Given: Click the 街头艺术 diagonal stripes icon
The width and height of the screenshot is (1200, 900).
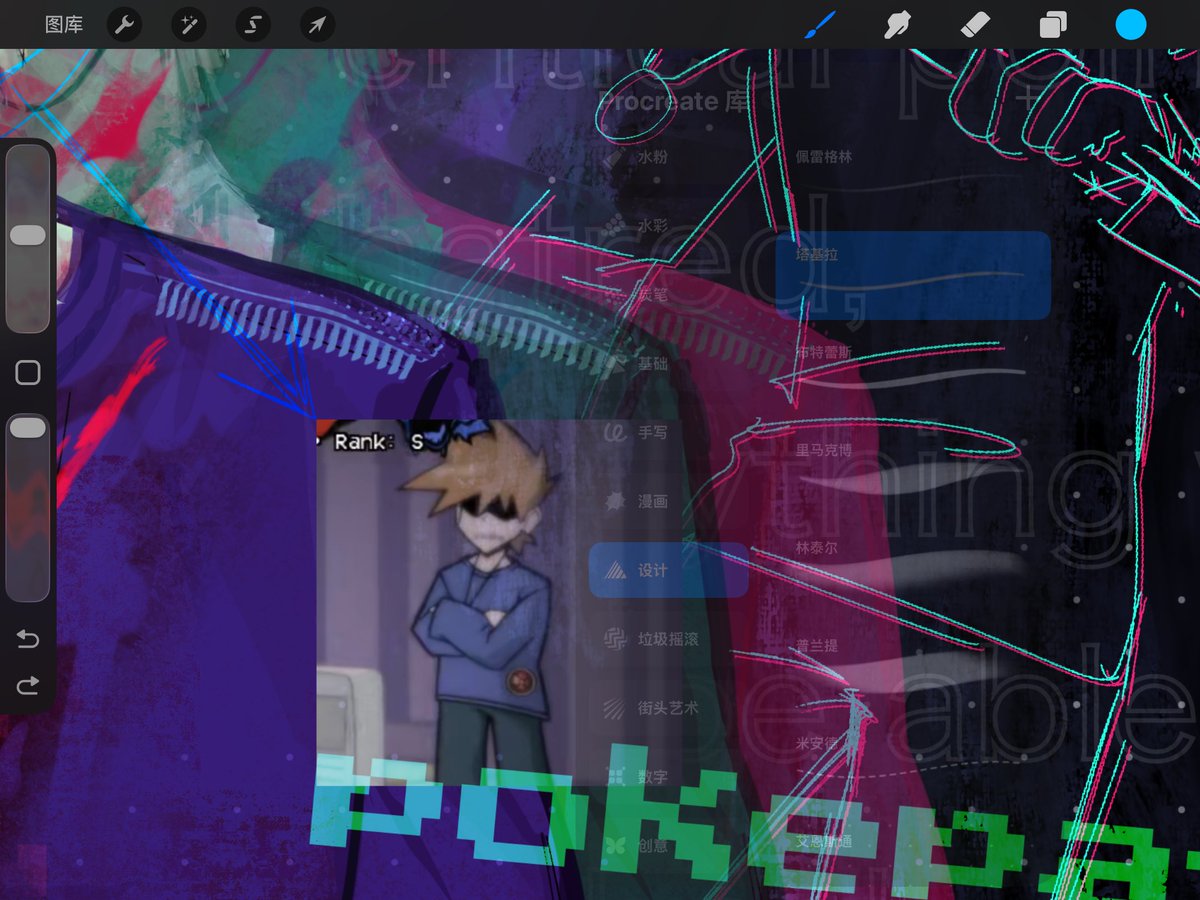Looking at the screenshot, I should 617,708.
